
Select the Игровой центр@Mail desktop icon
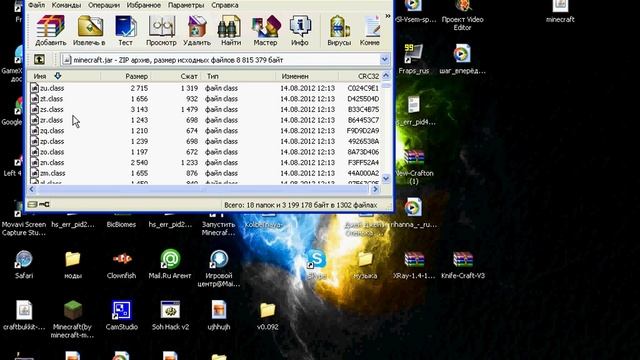coord(219,268)
